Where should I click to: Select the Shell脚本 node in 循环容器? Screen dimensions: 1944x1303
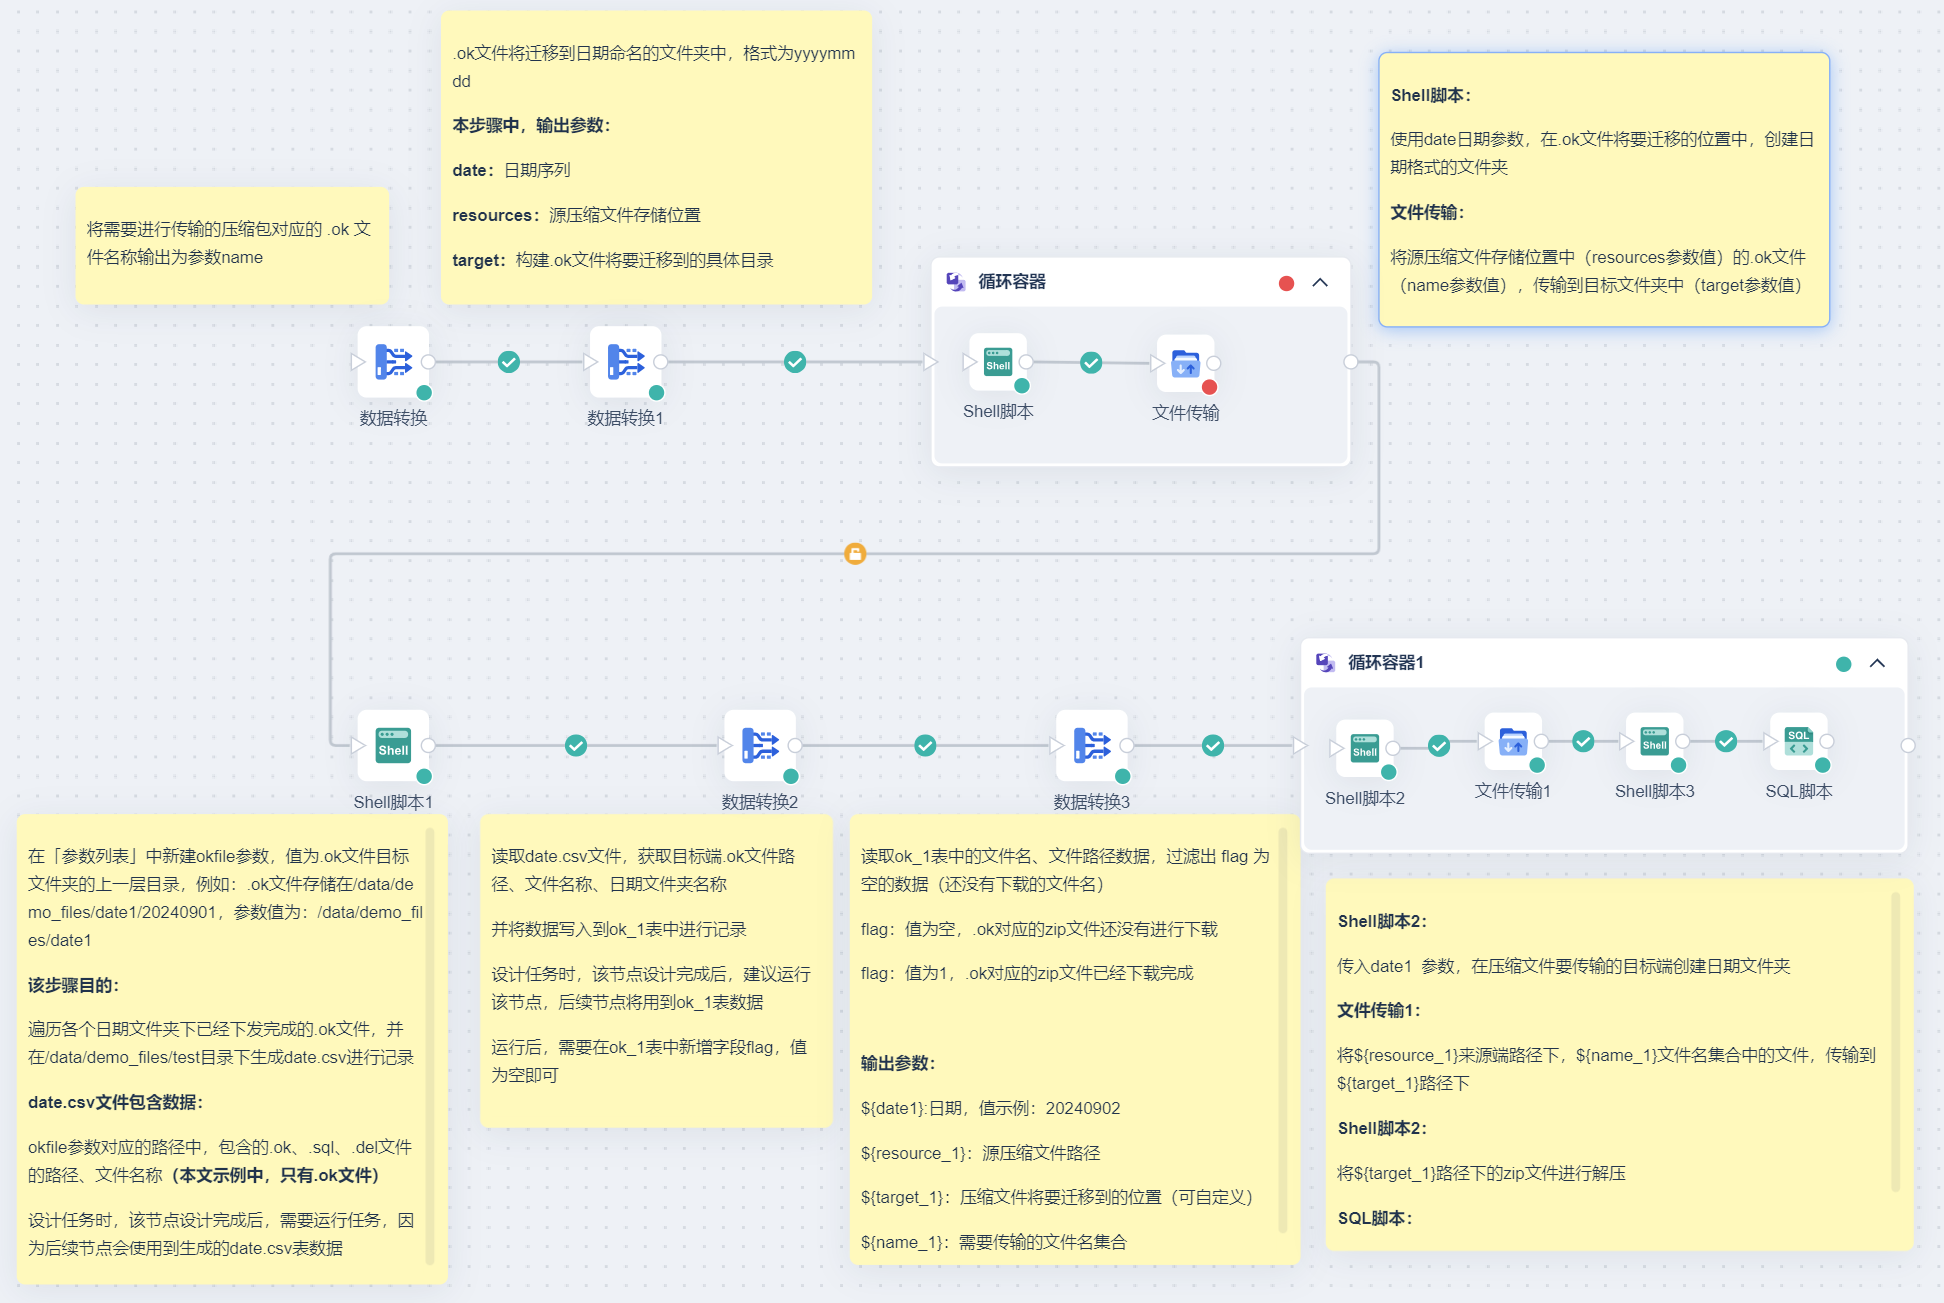(997, 362)
